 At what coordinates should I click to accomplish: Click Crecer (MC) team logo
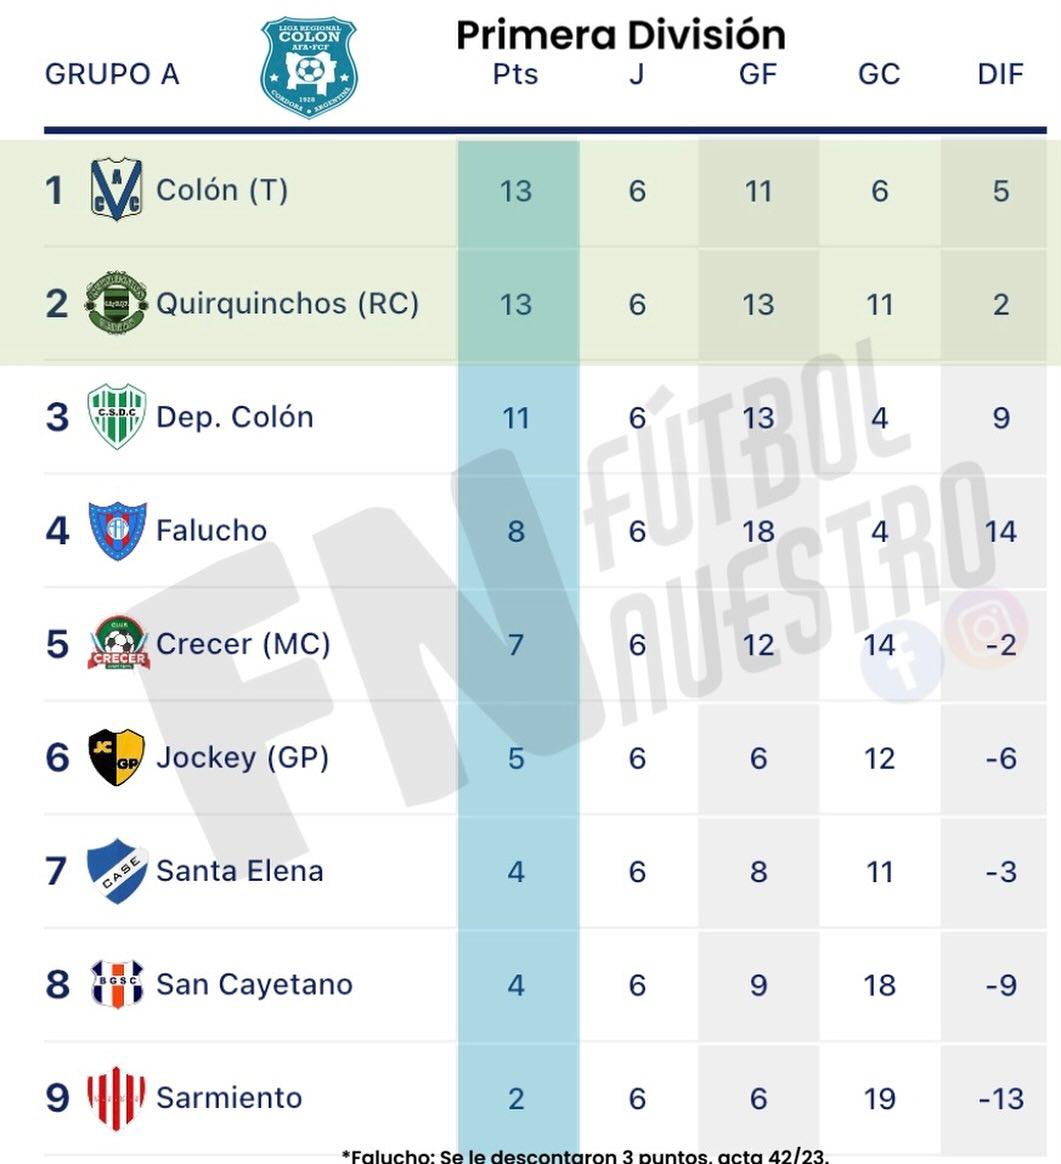pos(118,643)
